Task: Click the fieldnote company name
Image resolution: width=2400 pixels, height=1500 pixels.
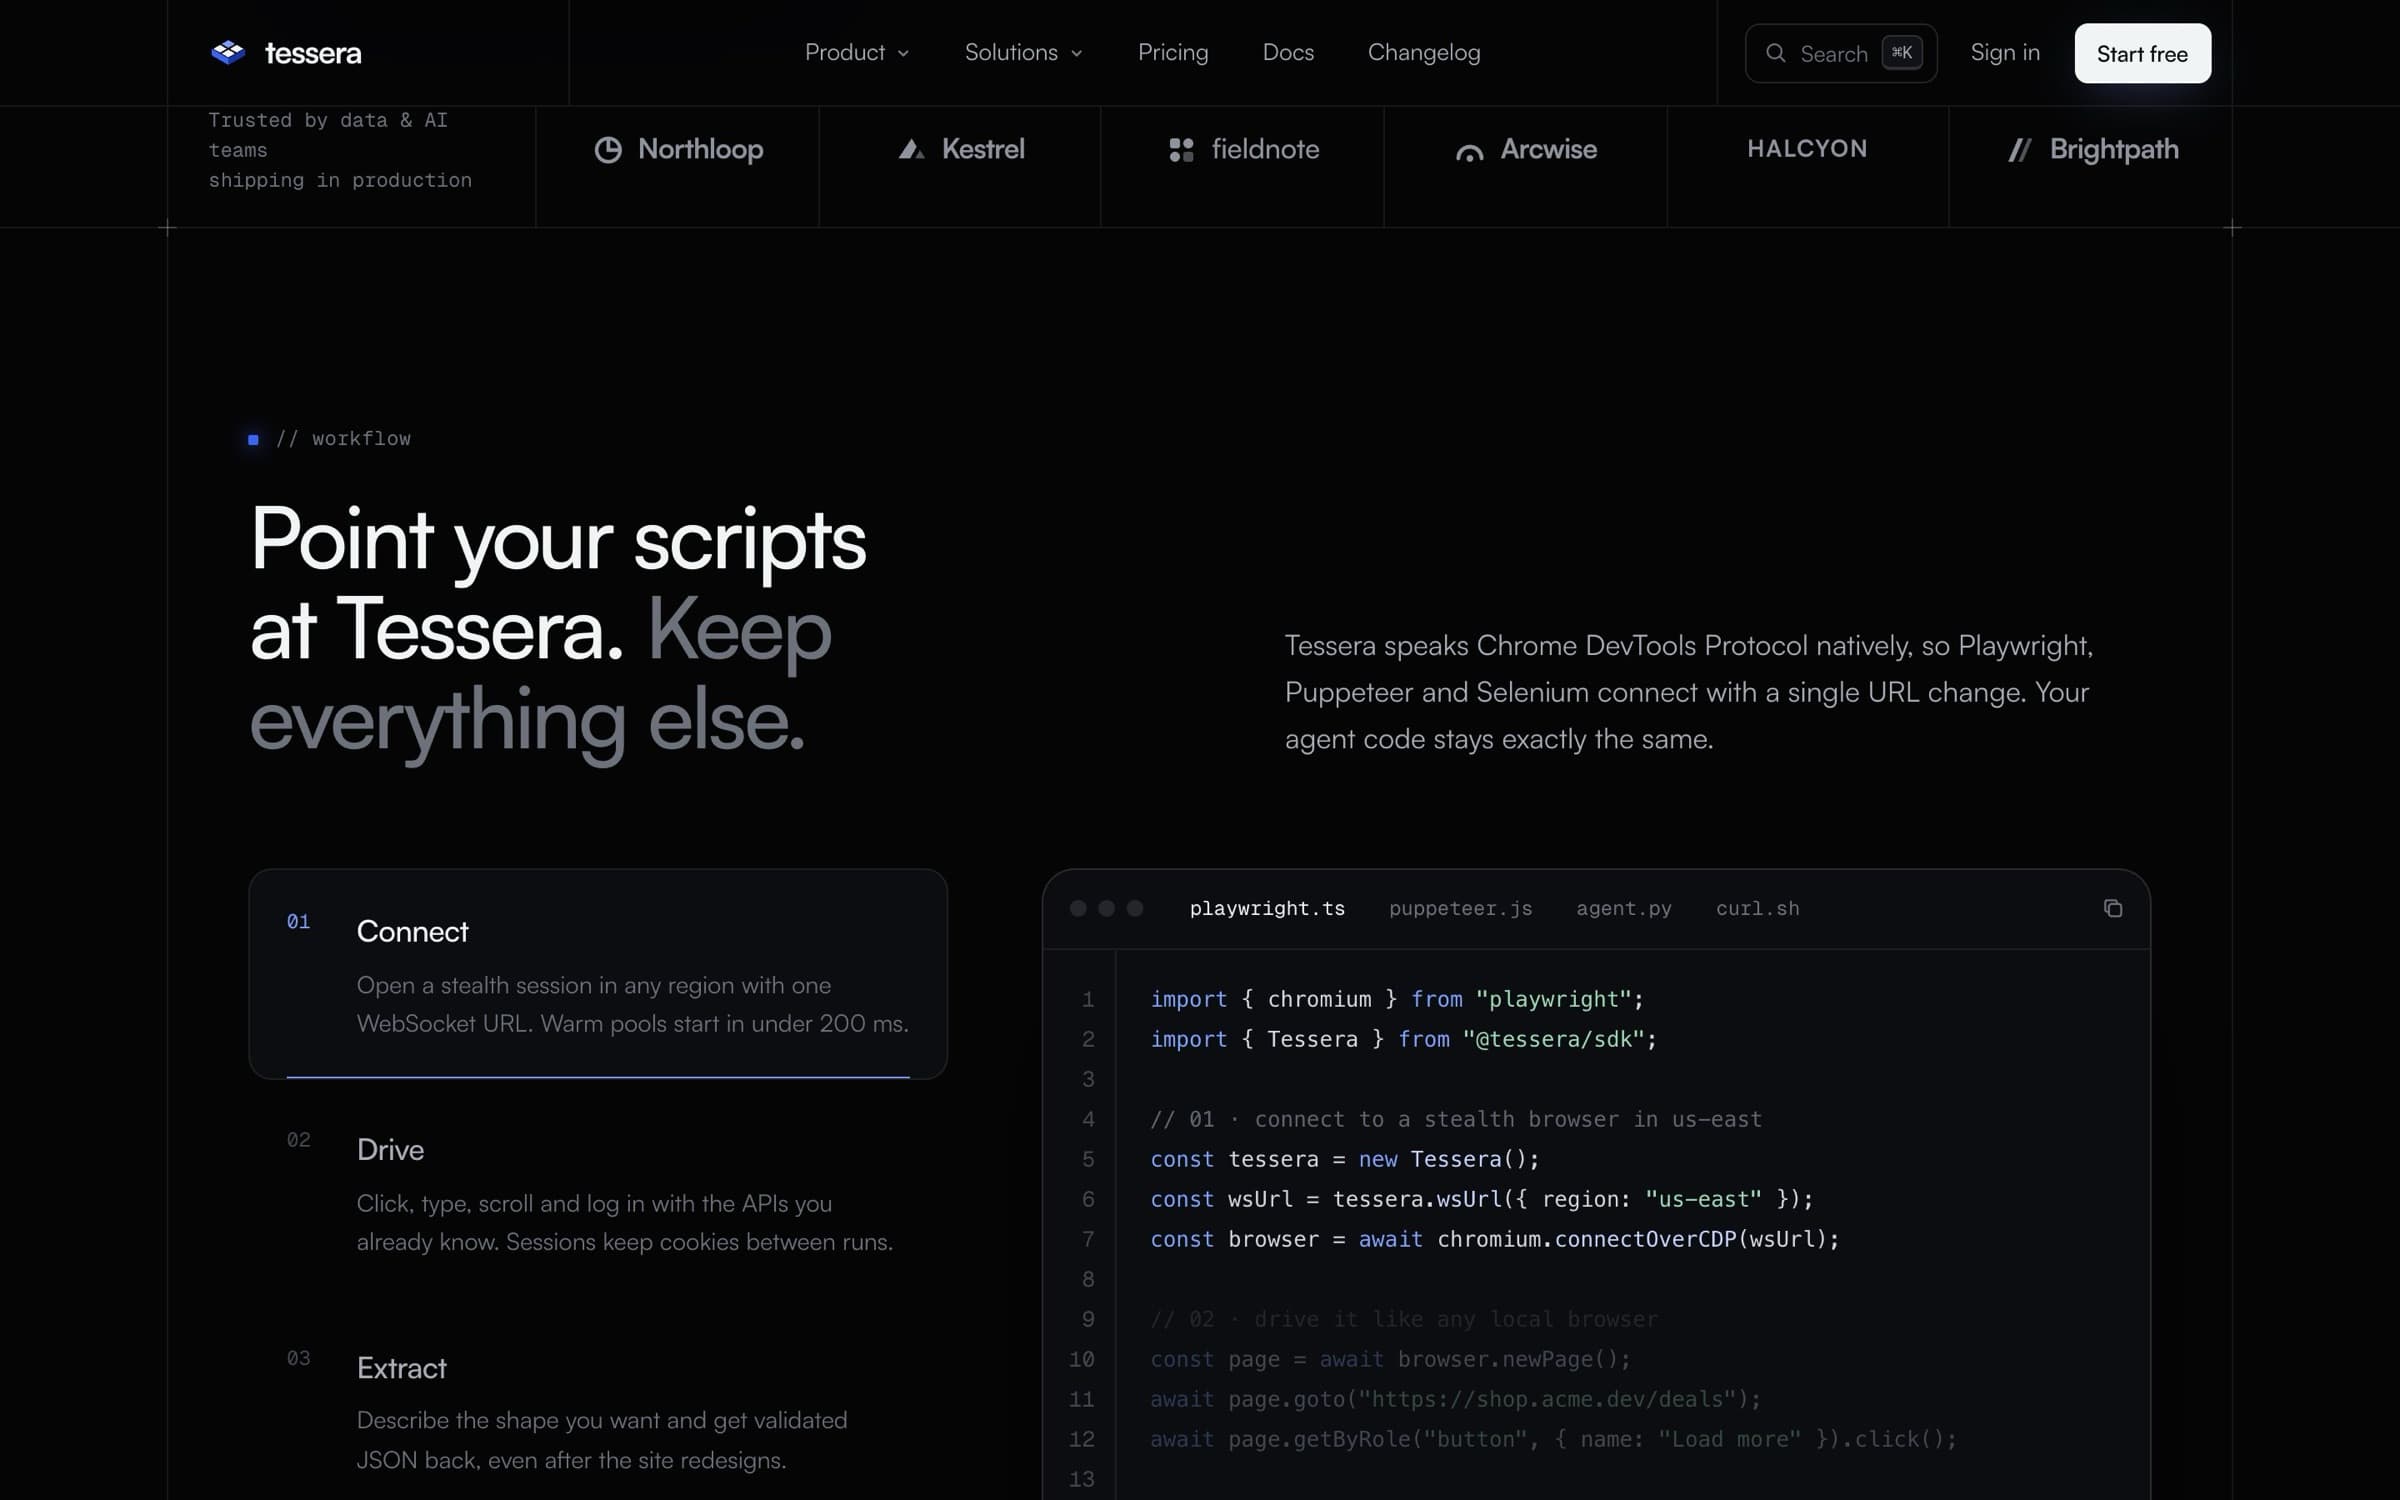Action: pos(1265,150)
